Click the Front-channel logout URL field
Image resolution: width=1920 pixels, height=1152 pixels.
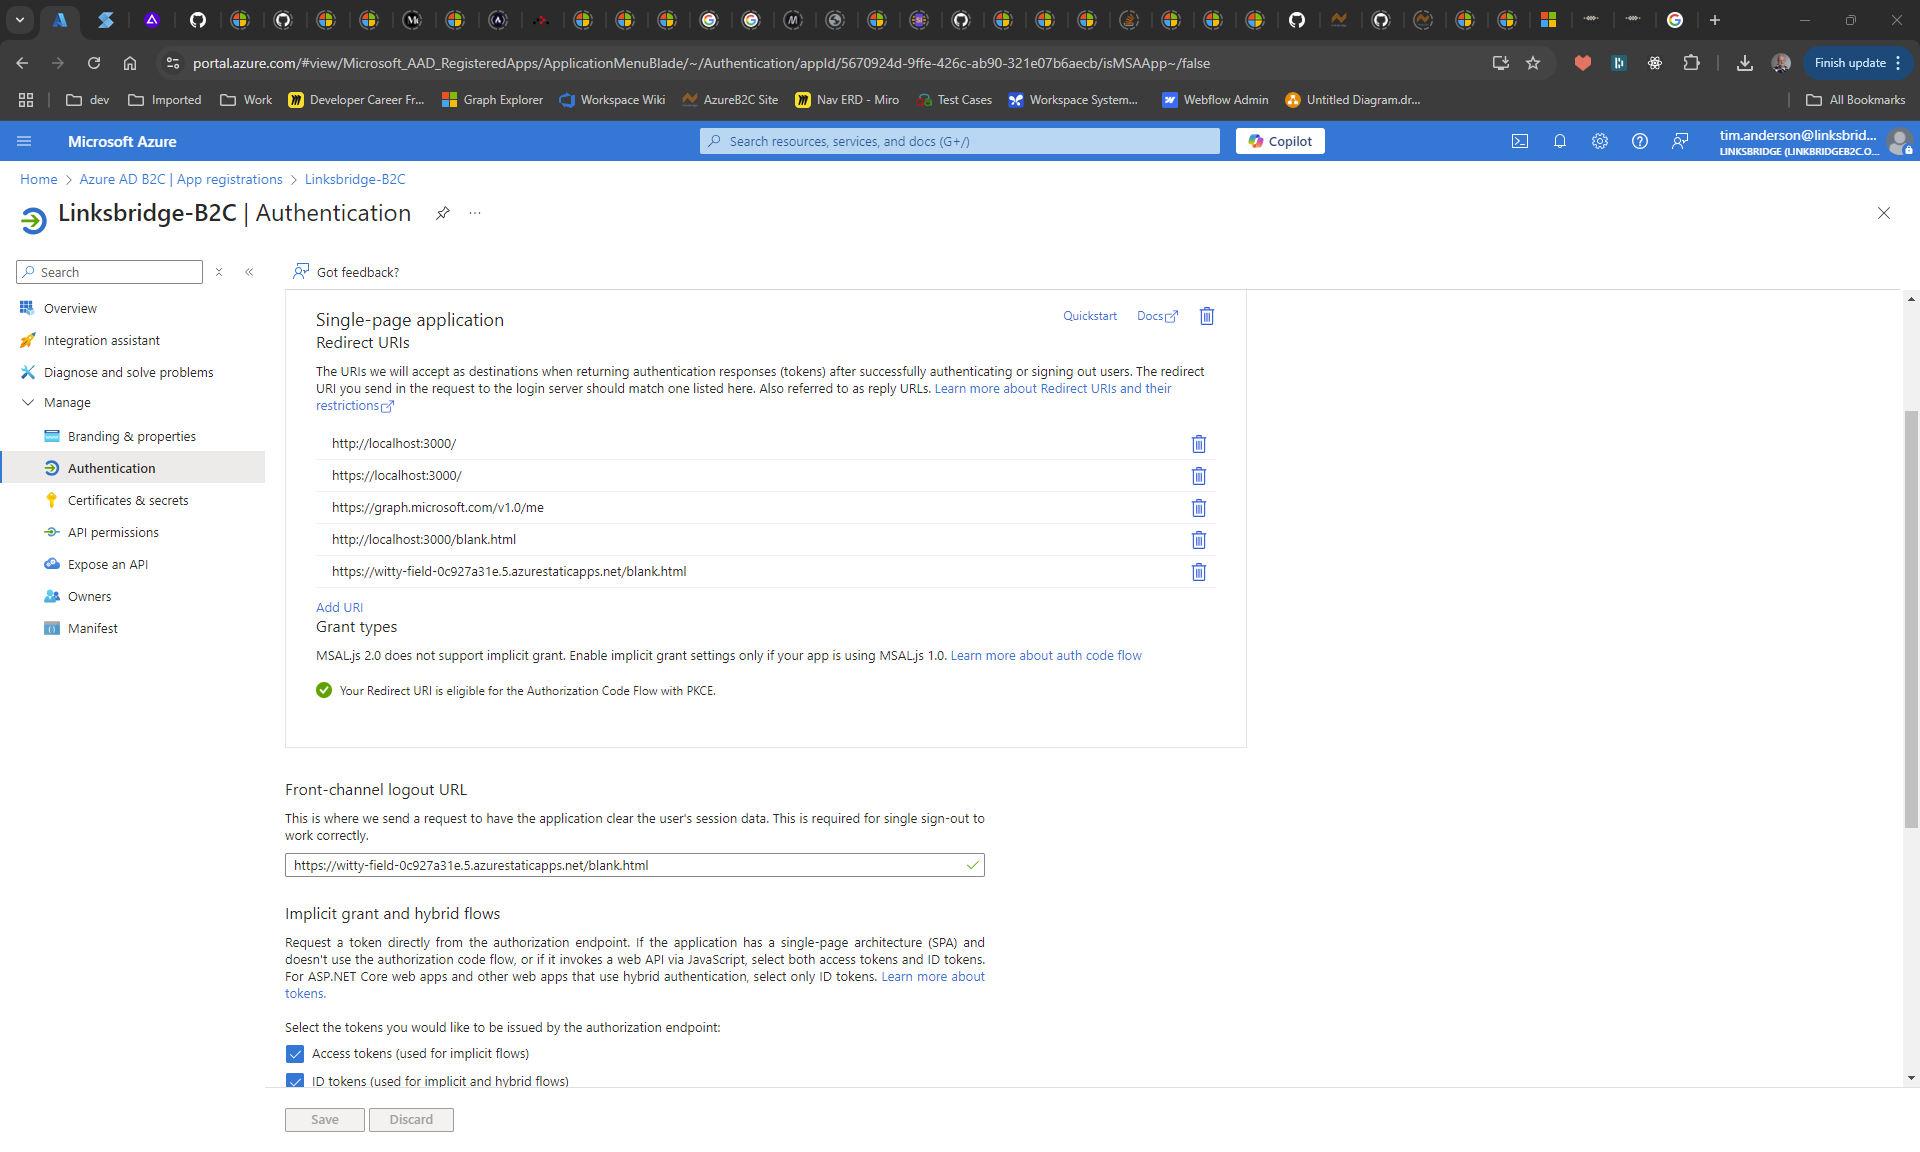click(x=634, y=865)
